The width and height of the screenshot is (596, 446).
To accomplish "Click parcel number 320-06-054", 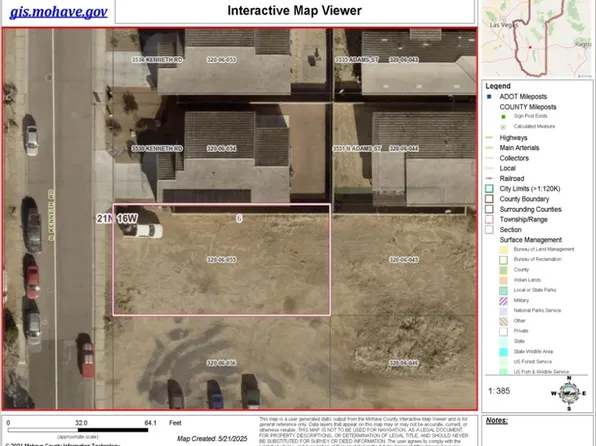I will (221, 148).
